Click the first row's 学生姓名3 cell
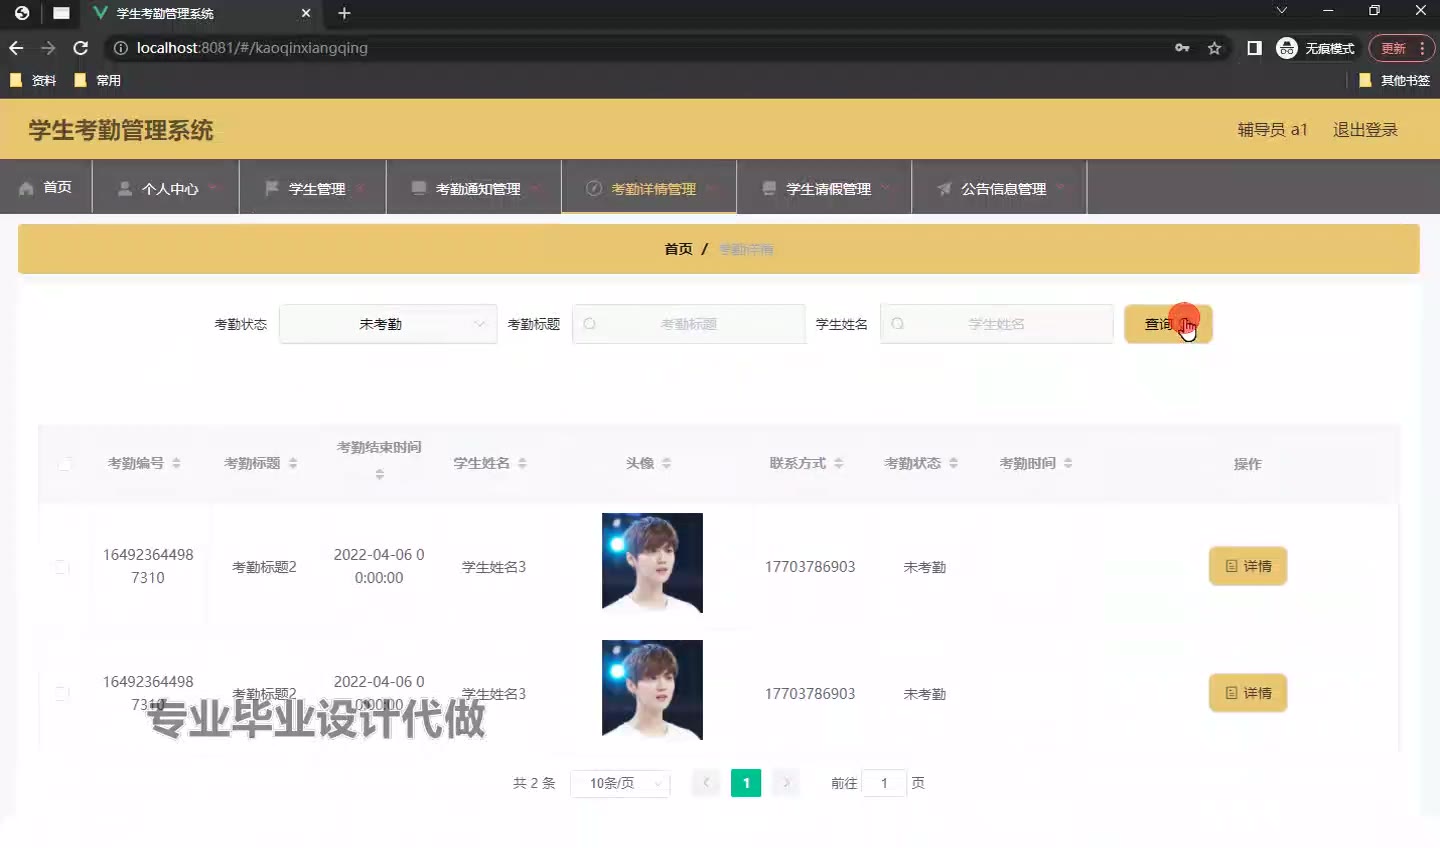This screenshot has height=848, width=1440. pos(494,567)
